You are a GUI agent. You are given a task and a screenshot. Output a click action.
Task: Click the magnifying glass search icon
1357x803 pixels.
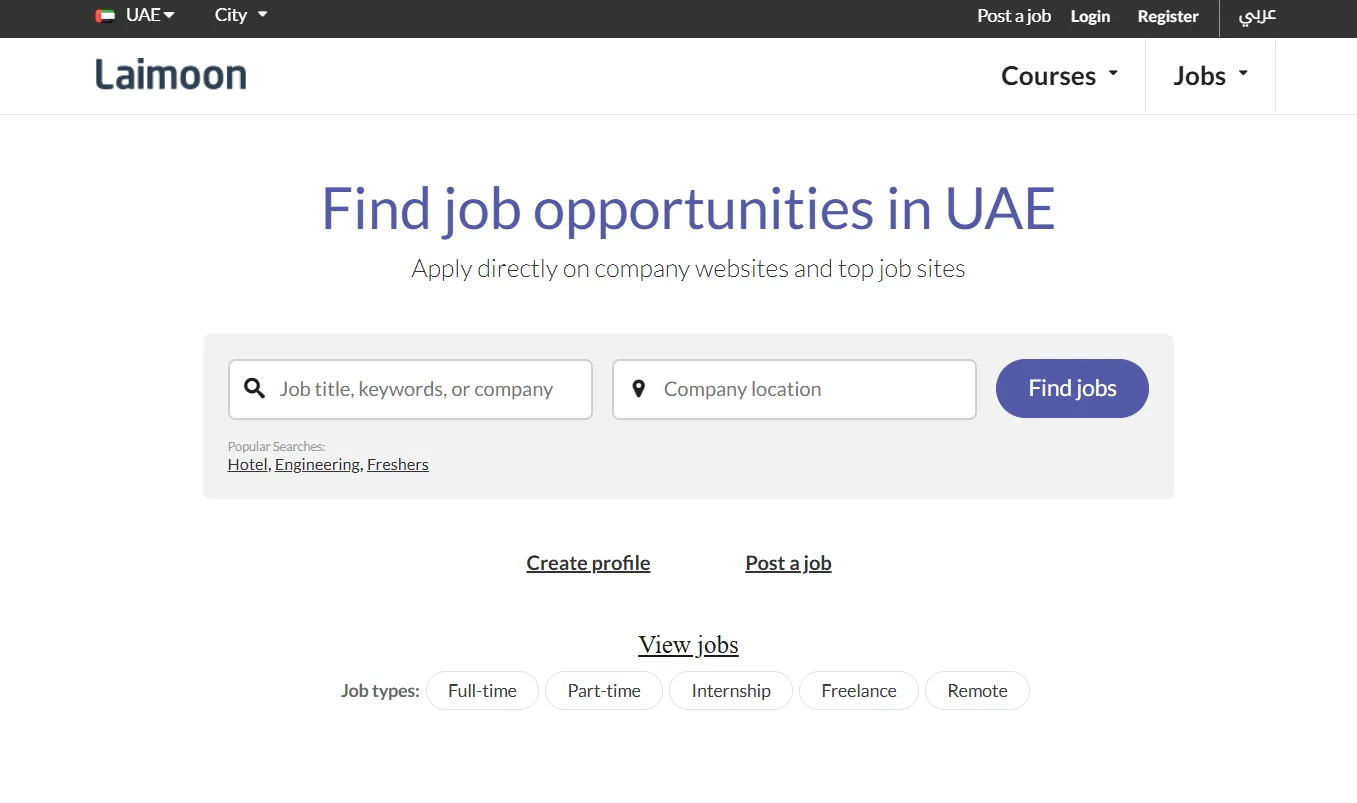[x=255, y=388]
